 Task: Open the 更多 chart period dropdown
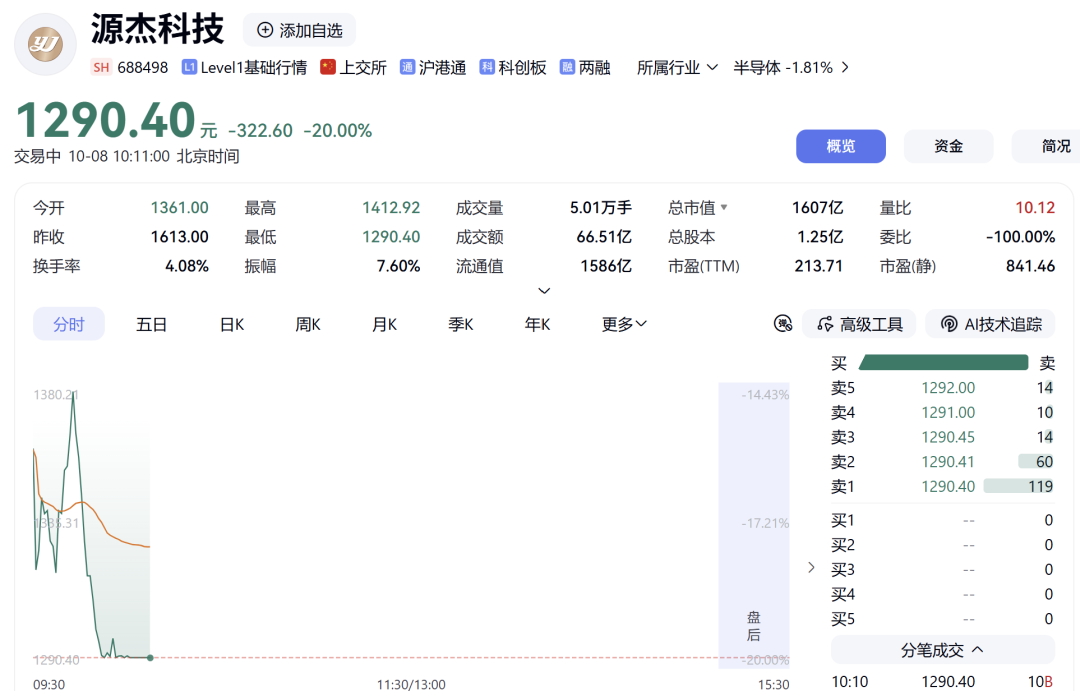click(624, 324)
